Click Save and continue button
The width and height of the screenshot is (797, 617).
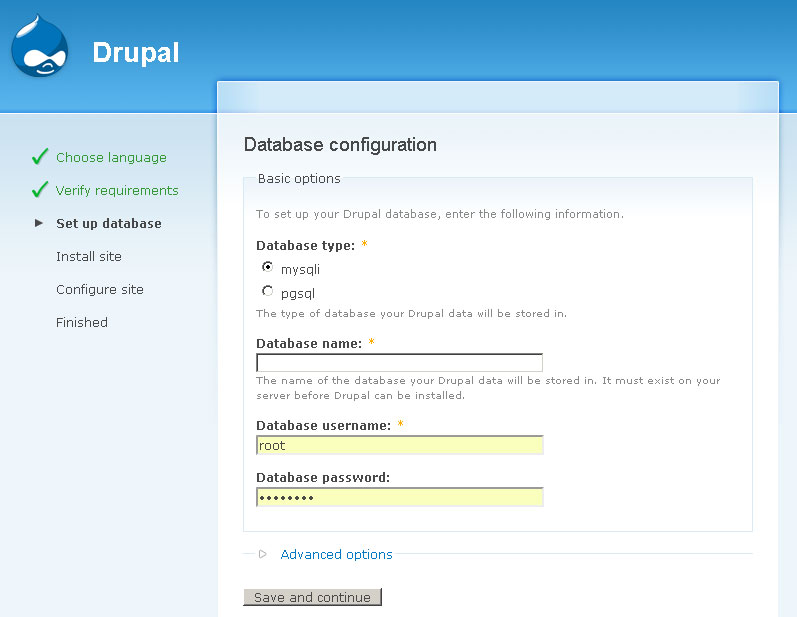[312, 597]
